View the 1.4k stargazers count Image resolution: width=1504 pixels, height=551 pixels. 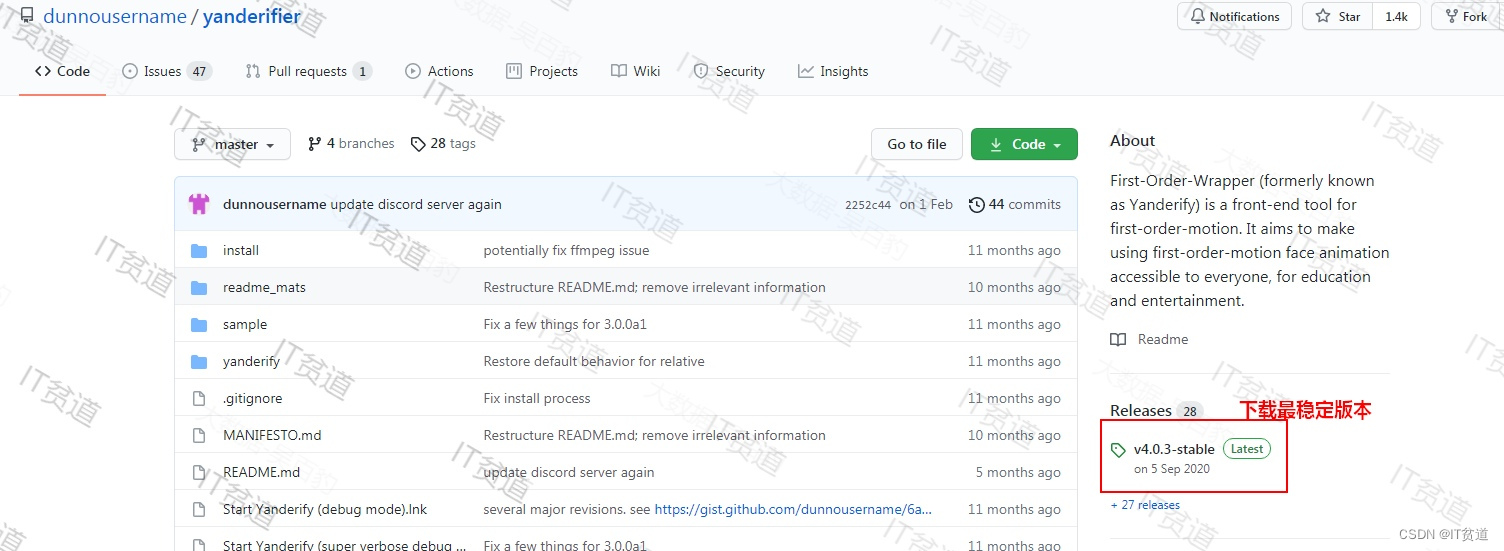[1396, 16]
